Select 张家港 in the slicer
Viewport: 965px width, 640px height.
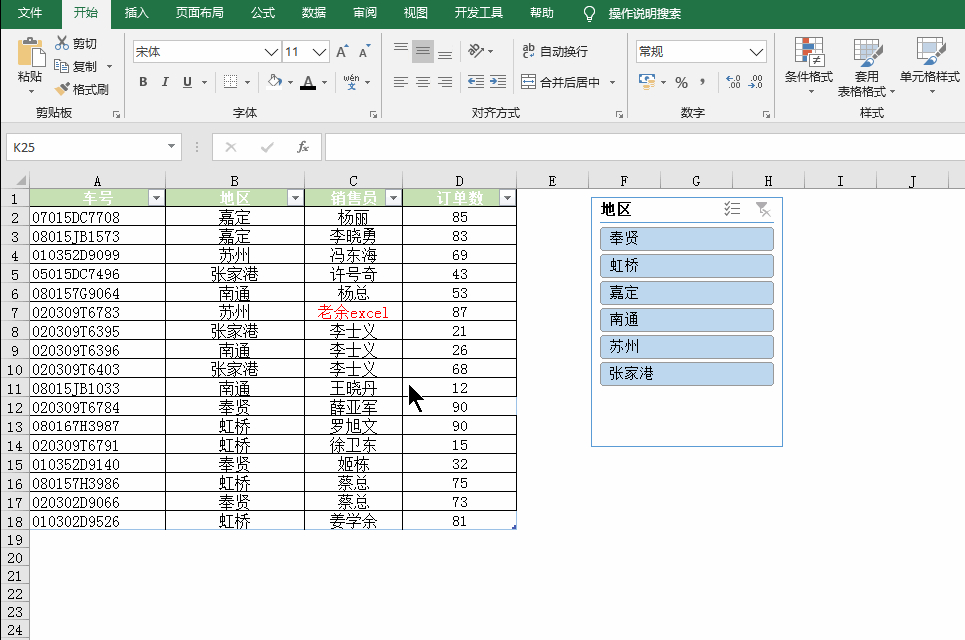686,374
